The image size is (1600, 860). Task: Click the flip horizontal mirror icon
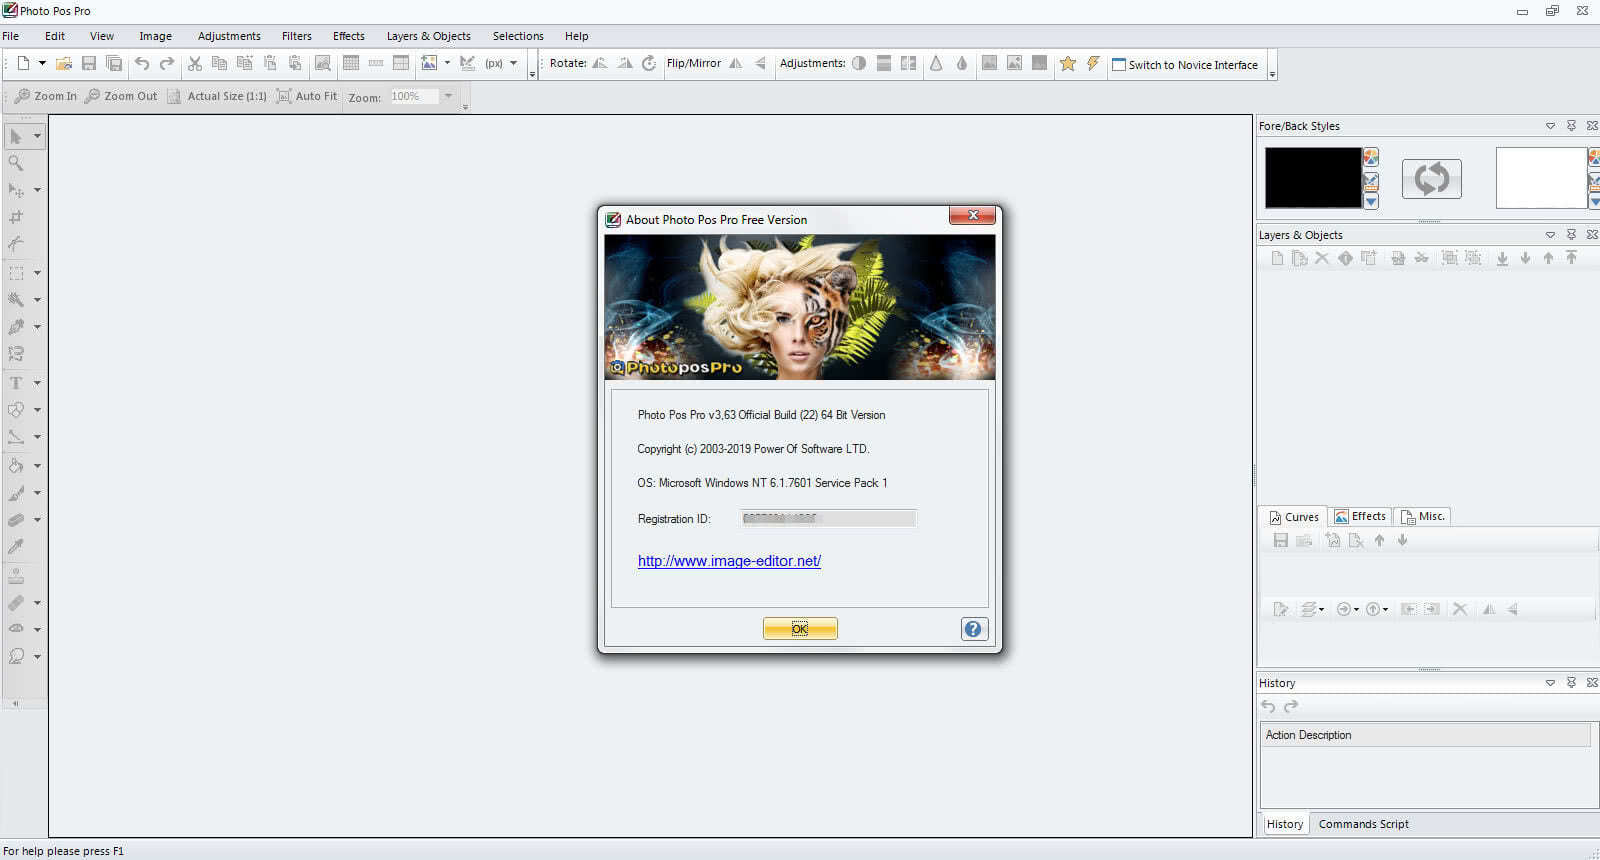coord(735,63)
